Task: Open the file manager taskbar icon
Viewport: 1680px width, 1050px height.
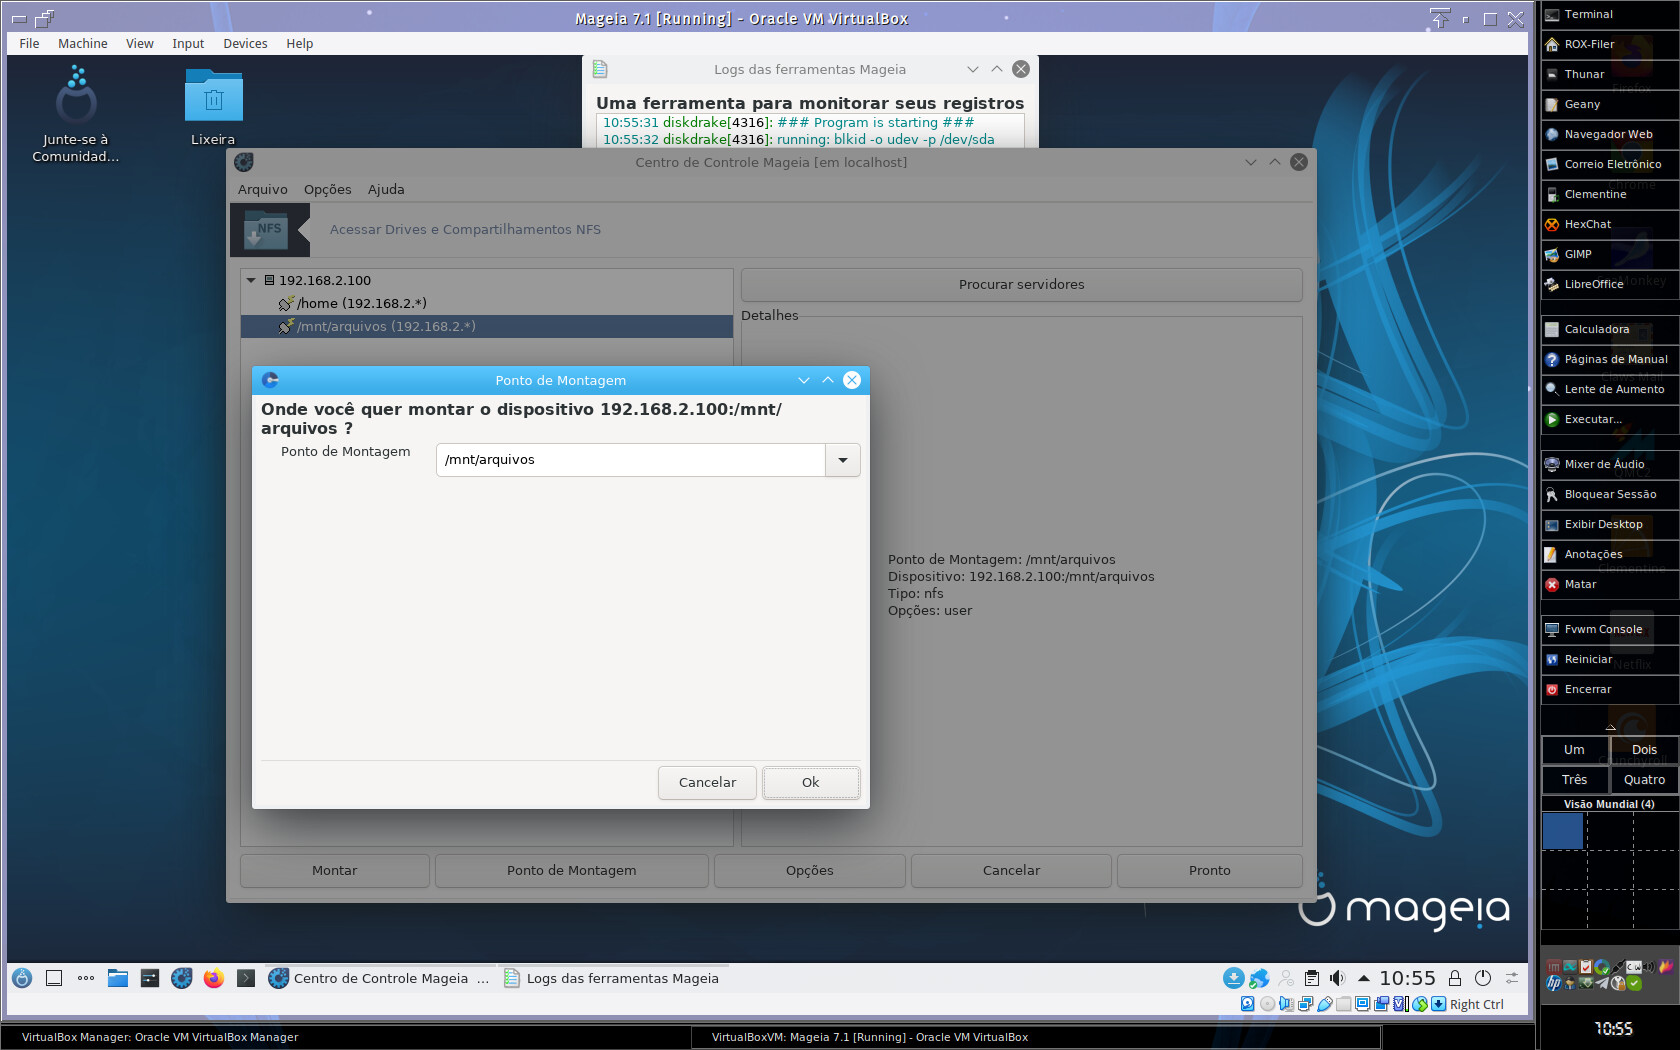Action: [x=118, y=978]
